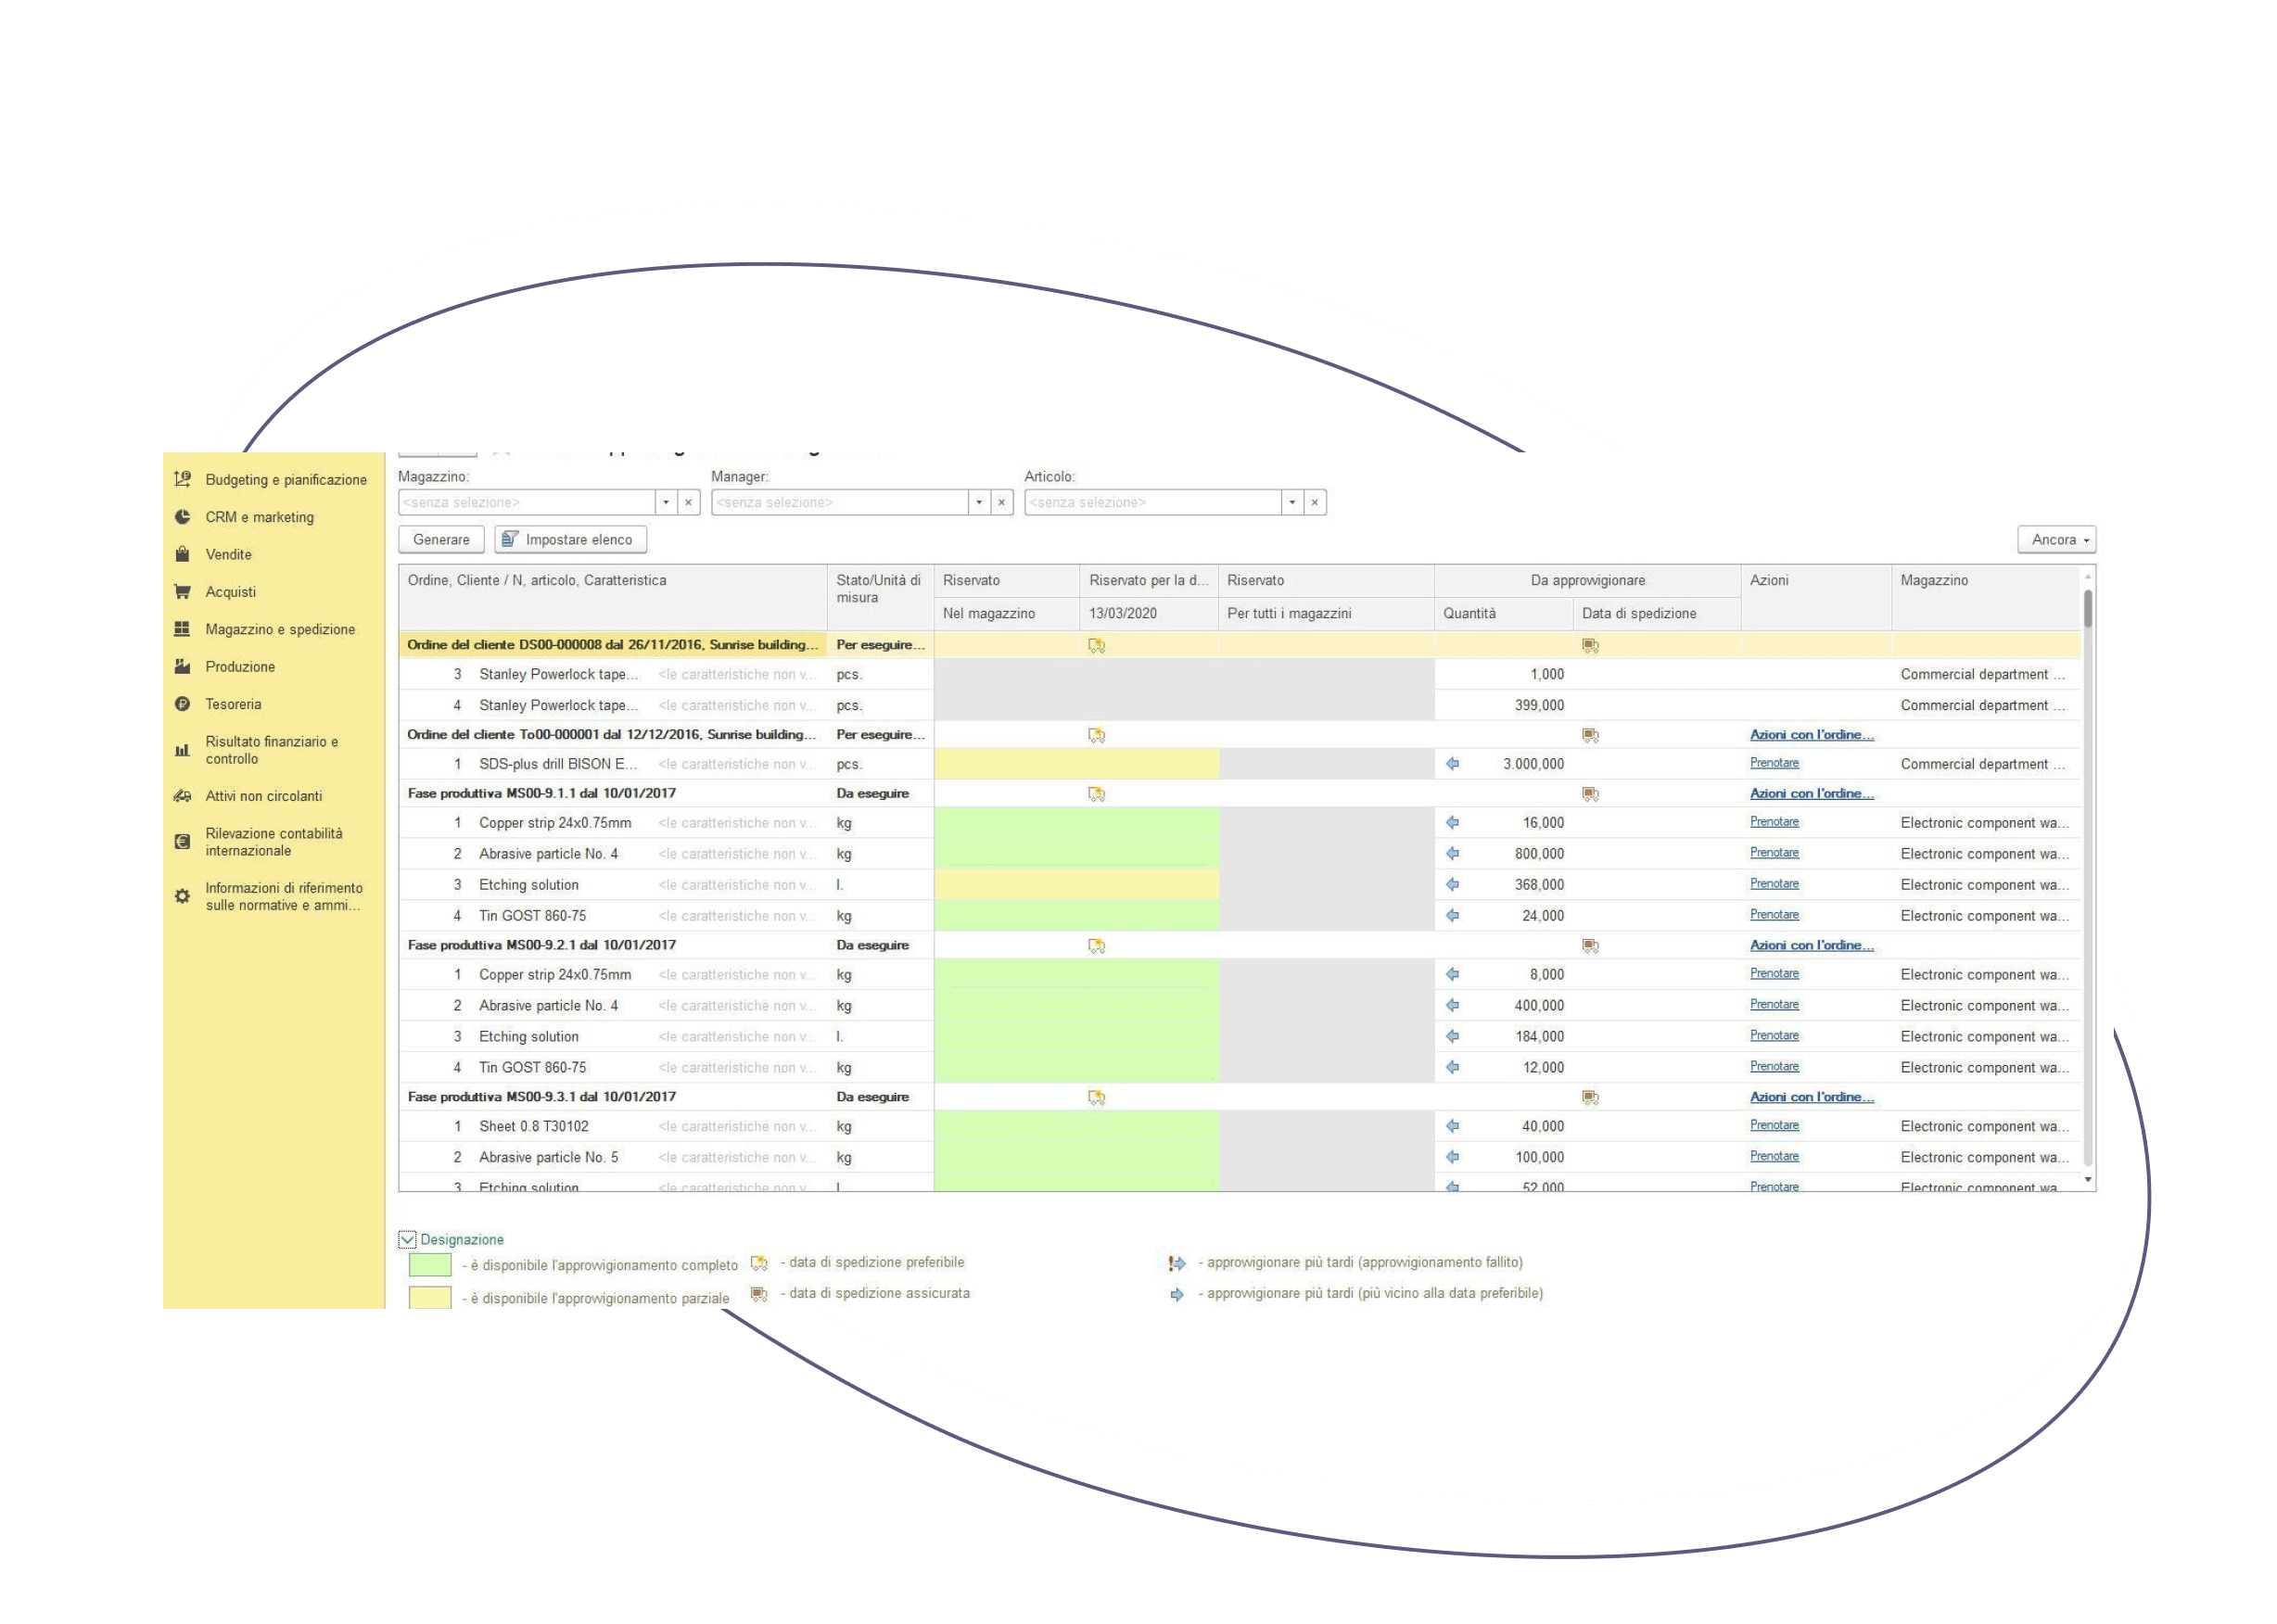This screenshot has width=2277, height=1624.
Task: Click the preferred shipping date icon in the DS00-000008 row
Action: [1096, 646]
